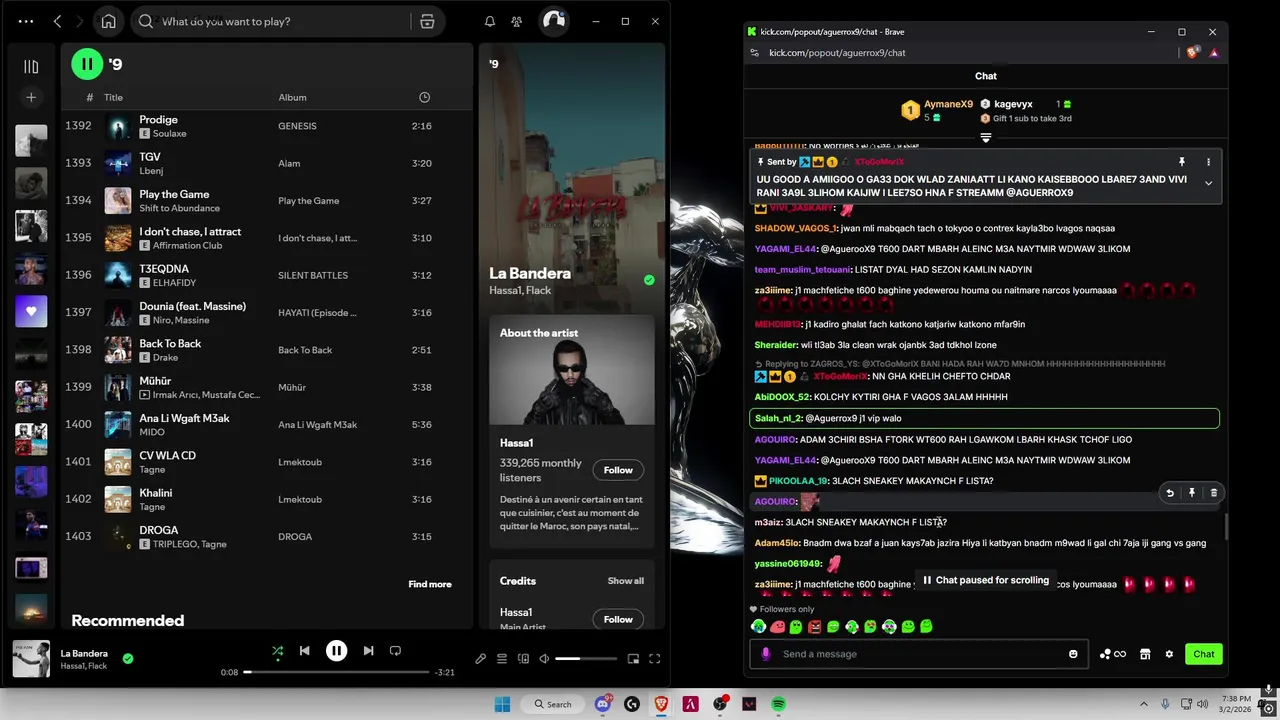Click the red angry emote in quick emotes
The width and height of the screenshot is (1280, 720).
click(814, 627)
